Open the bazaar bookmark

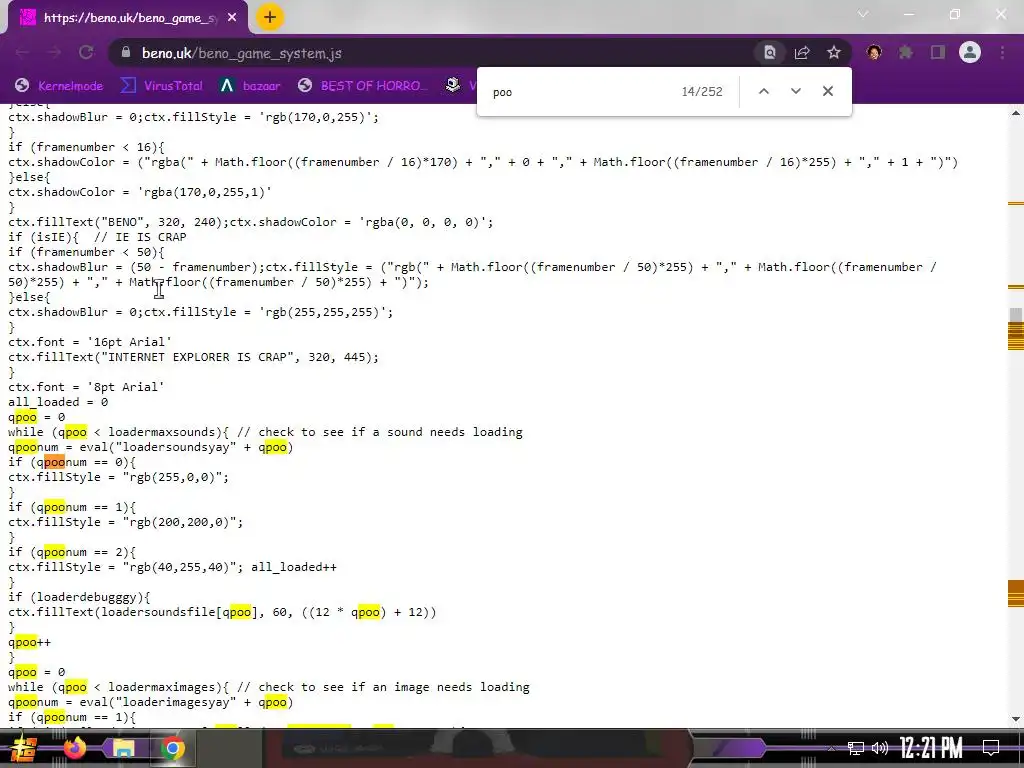click(x=250, y=86)
